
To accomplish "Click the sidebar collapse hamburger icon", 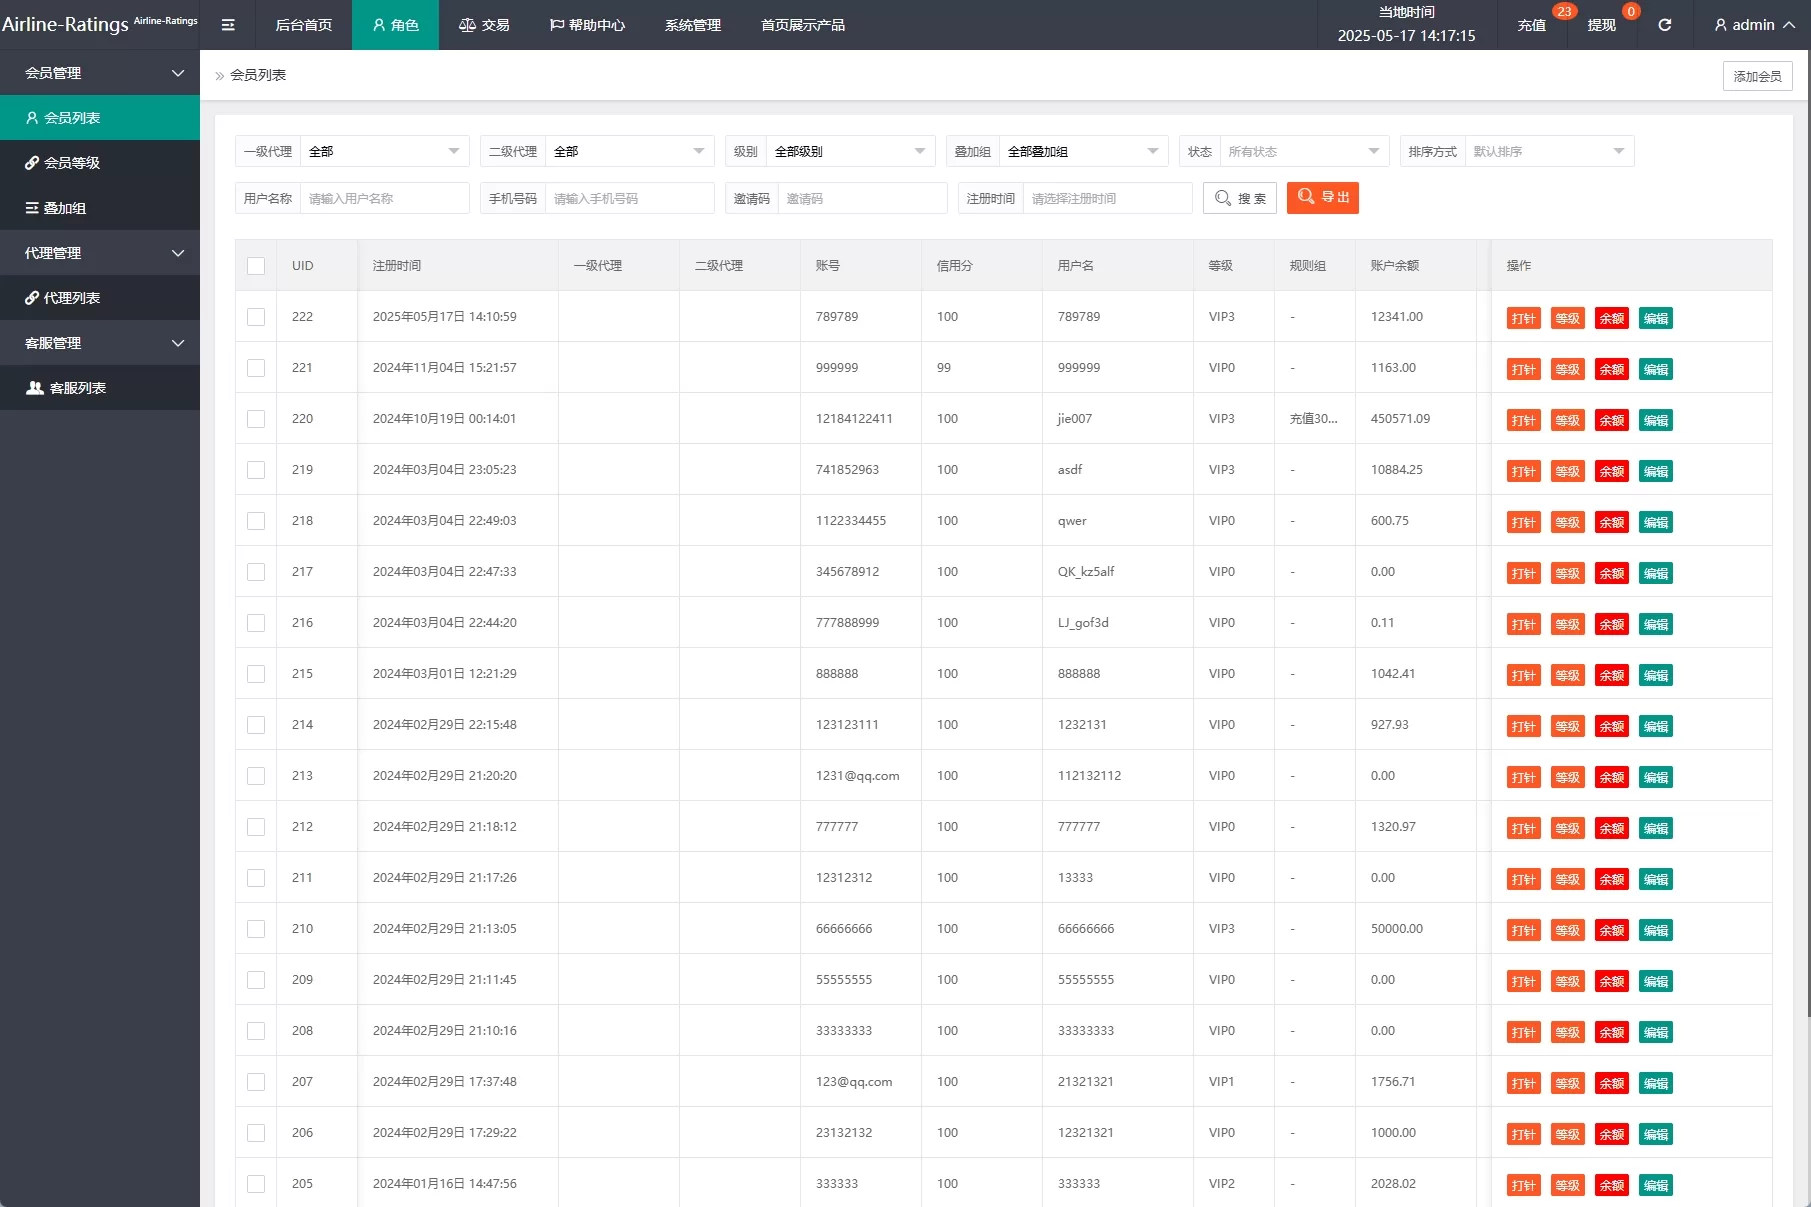I will click(228, 25).
